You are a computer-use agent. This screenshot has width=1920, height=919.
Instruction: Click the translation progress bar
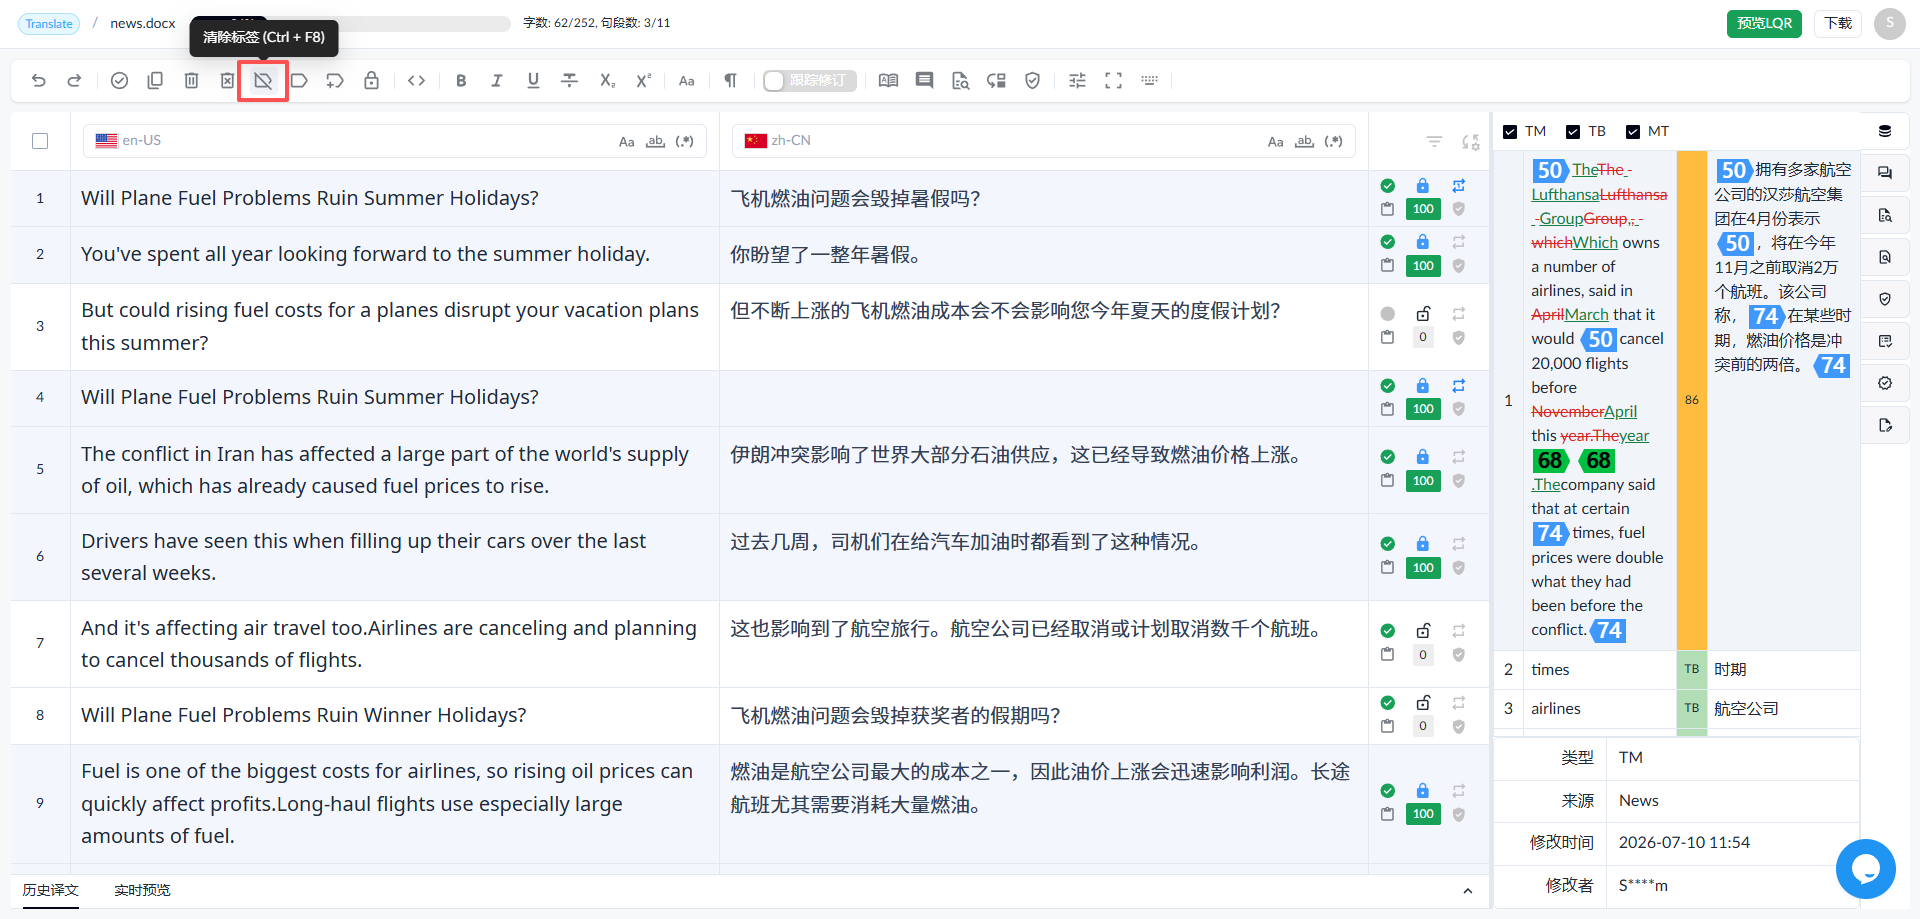[350, 23]
